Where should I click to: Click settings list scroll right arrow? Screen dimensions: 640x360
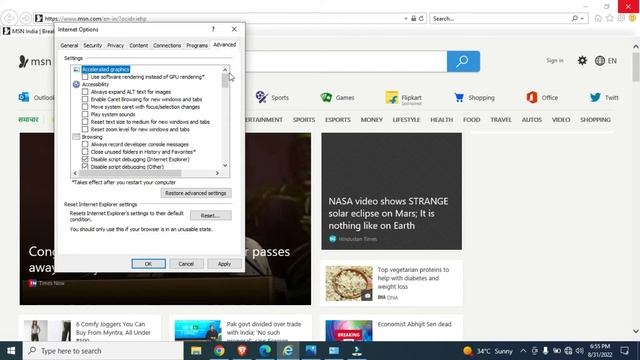(x=217, y=173)
